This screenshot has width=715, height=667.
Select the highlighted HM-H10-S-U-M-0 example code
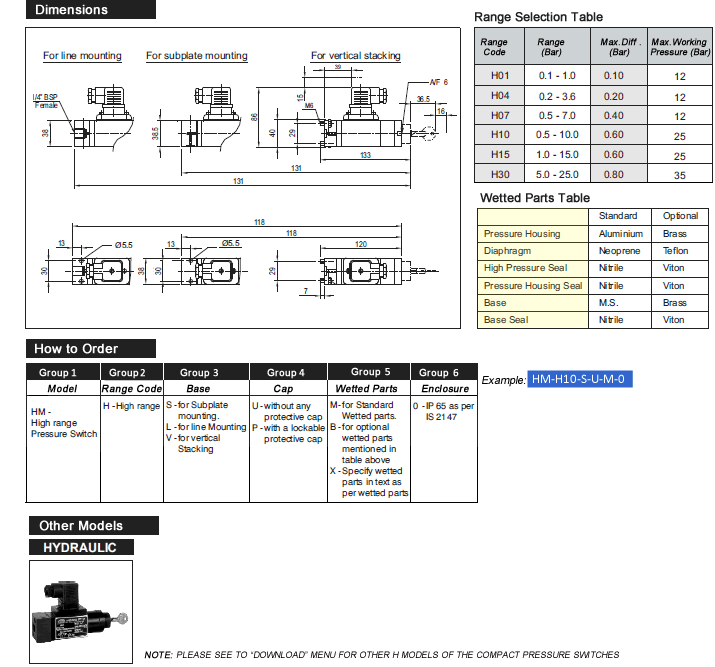(x=581, y=379)
